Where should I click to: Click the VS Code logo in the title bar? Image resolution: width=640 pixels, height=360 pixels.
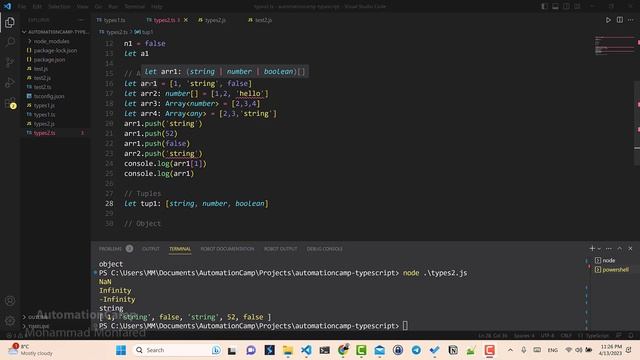pos(7,6)
